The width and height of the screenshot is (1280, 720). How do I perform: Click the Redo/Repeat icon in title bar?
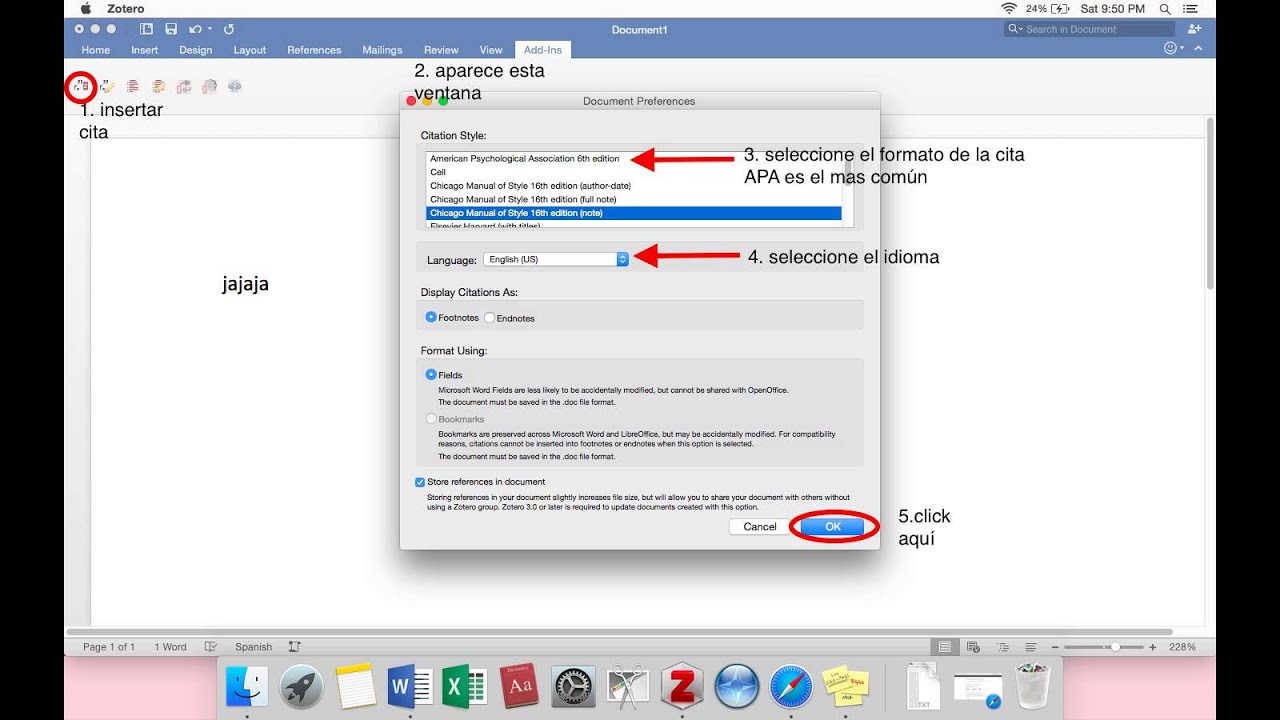[x=229, y=29]
